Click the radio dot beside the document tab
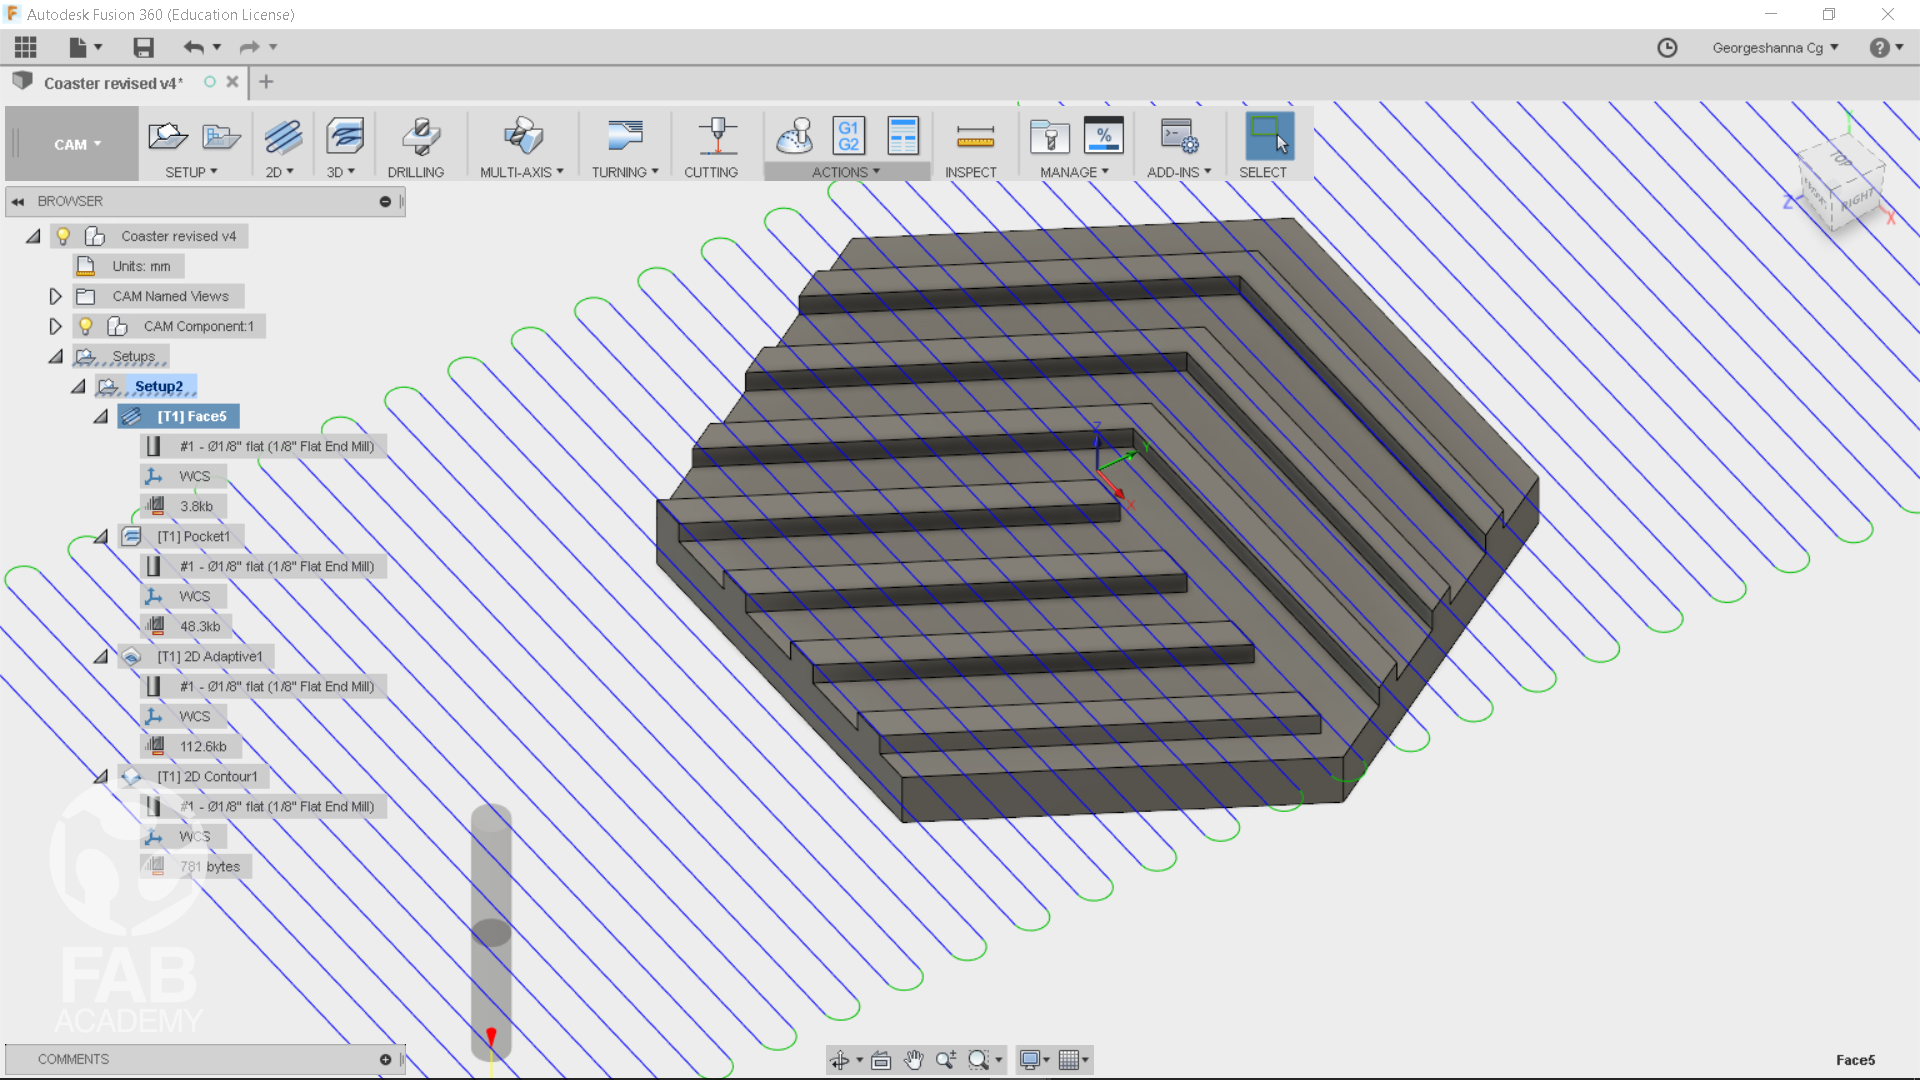This screenshot has width=1920, height=1080. click(210, 82)
